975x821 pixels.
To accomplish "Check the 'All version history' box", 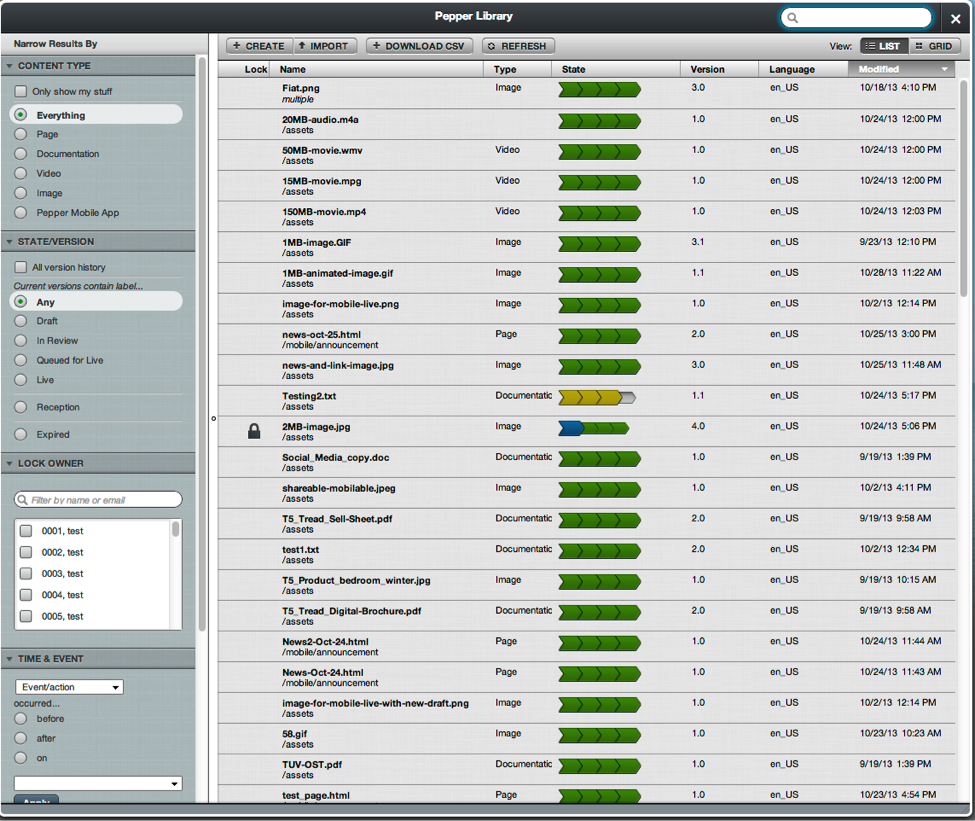I will 20,267.
